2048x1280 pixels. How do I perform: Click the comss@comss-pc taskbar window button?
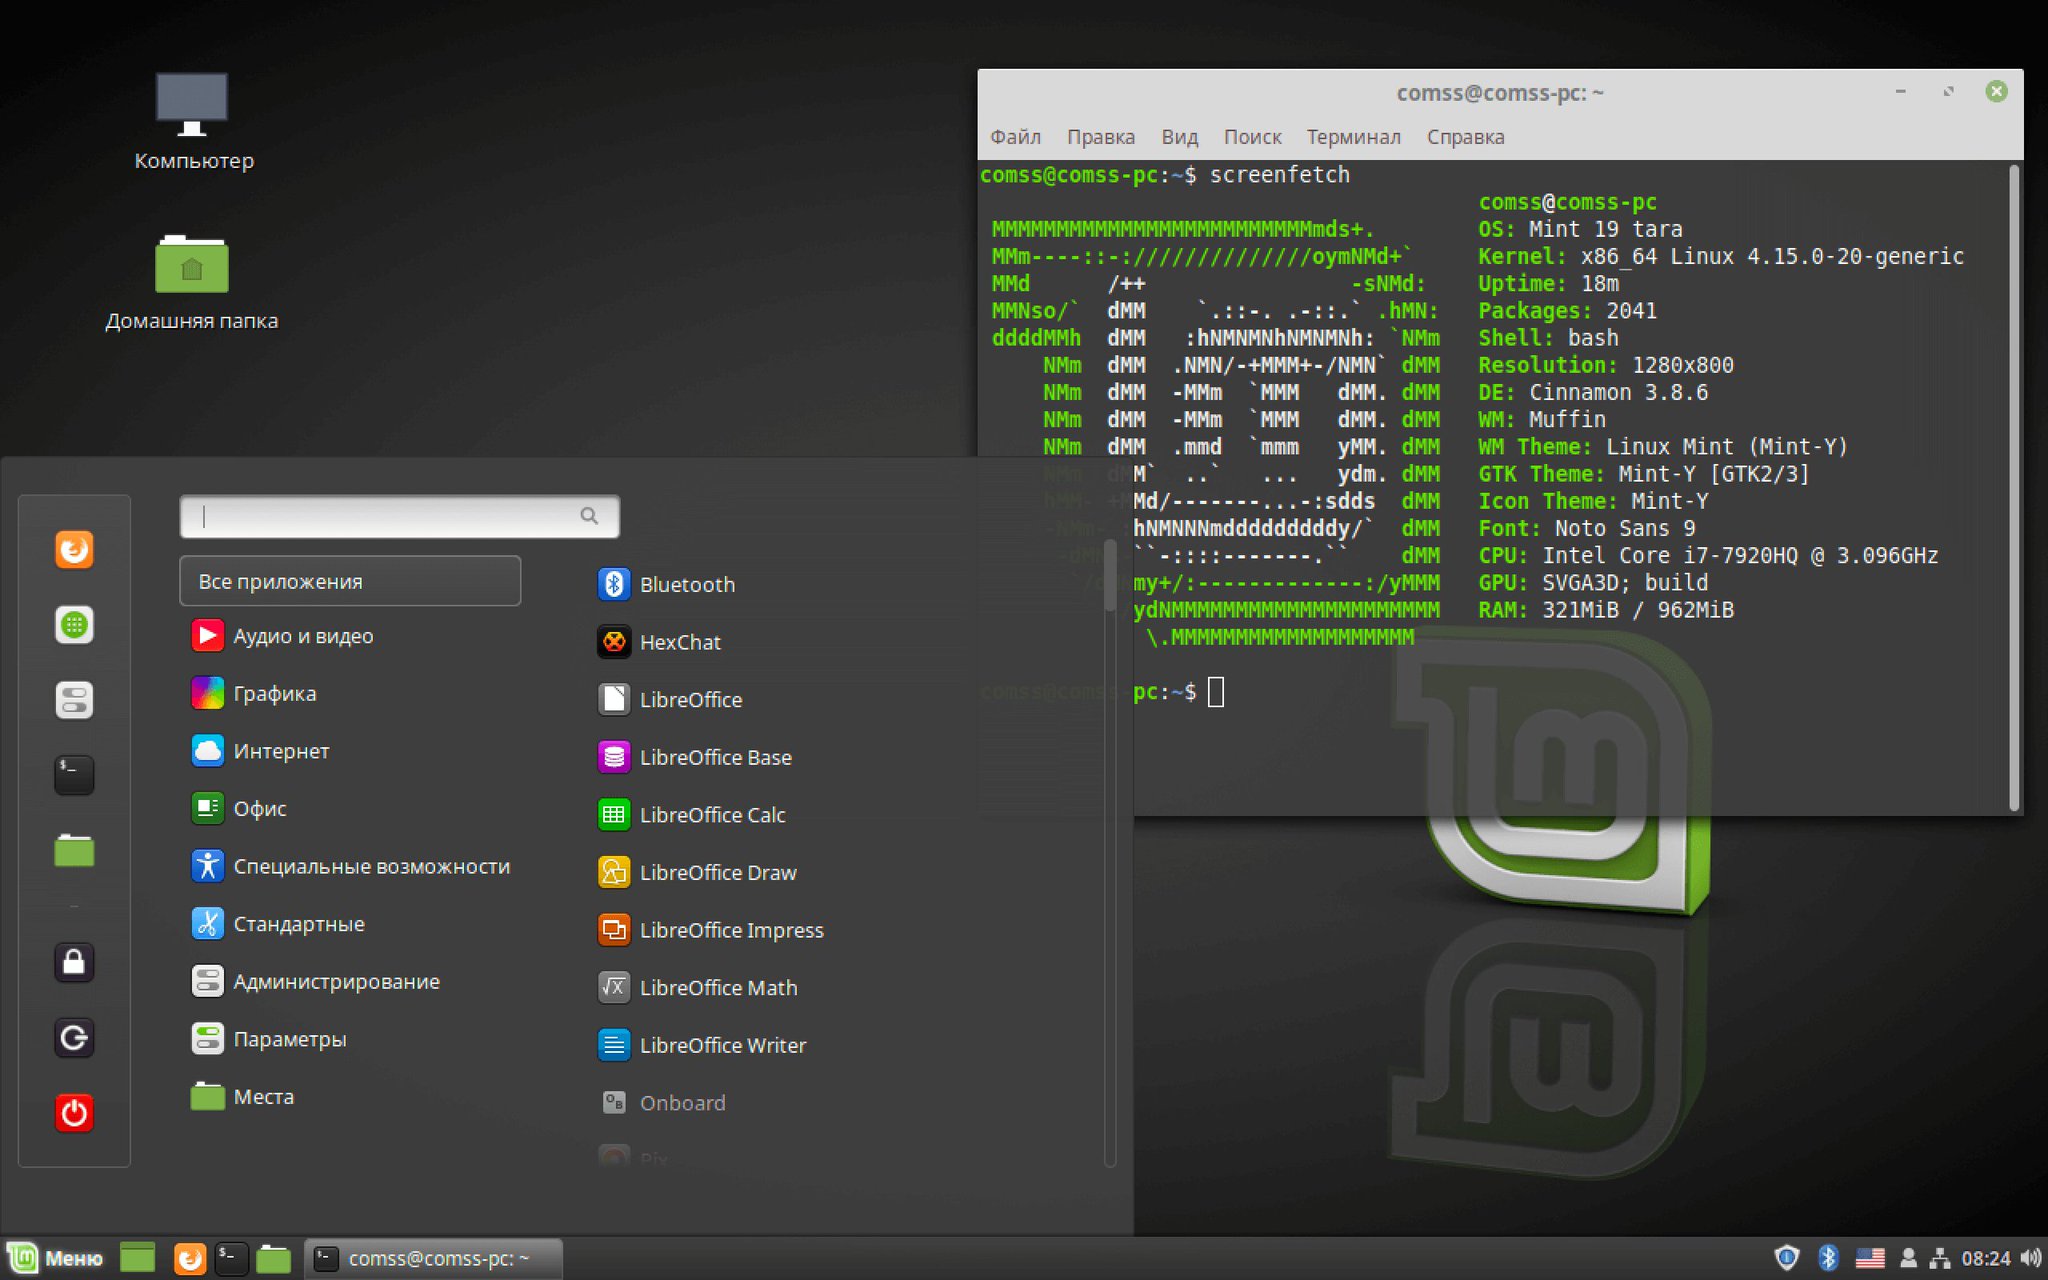coord(433,1258)
